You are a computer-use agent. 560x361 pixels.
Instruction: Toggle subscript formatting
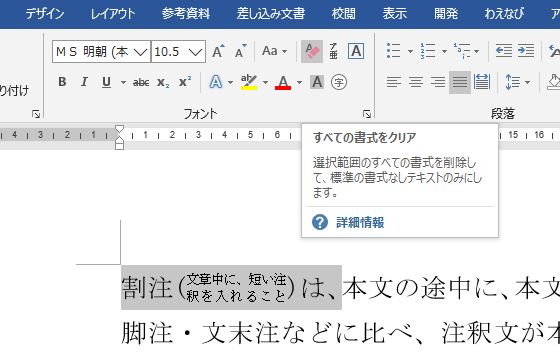pos(163,82)
